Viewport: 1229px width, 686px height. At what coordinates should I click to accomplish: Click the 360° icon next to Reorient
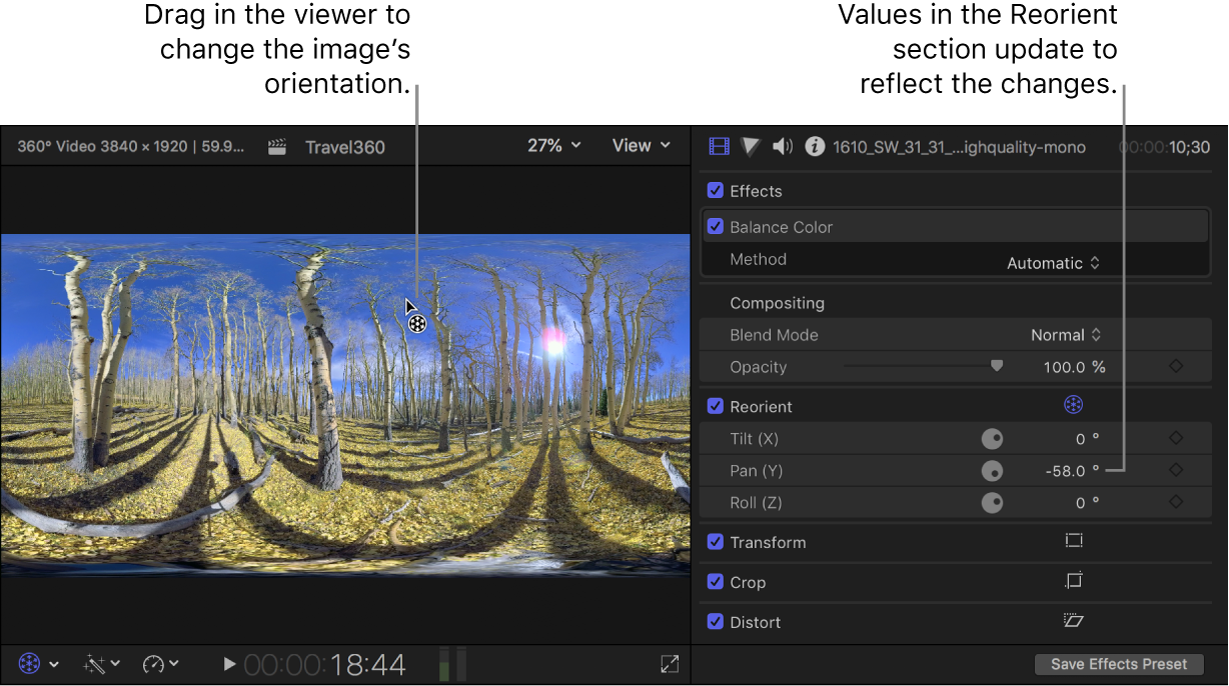(x=1073, y=405)
